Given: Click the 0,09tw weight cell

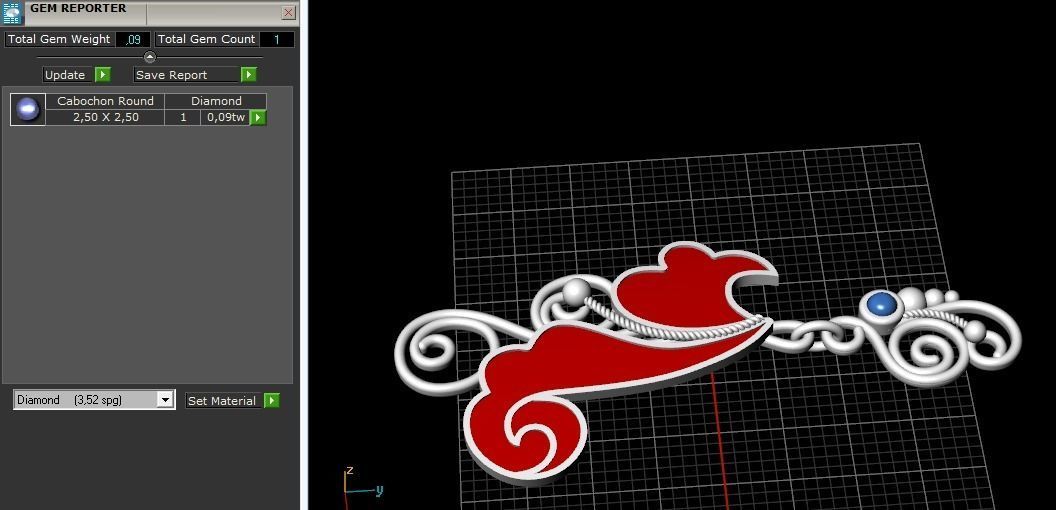Looking at the screenshot, I should (226, 117).
